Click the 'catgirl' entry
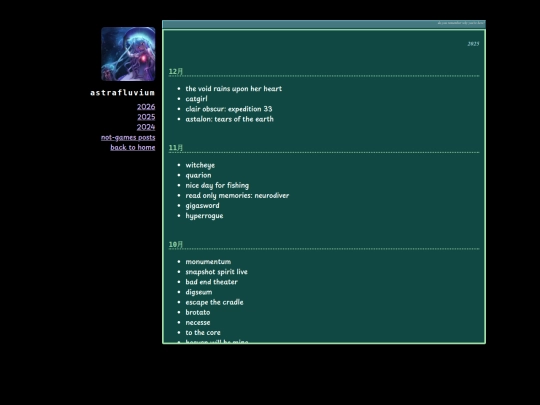Viewport: 540px width, 405px height. pos(196,99)
